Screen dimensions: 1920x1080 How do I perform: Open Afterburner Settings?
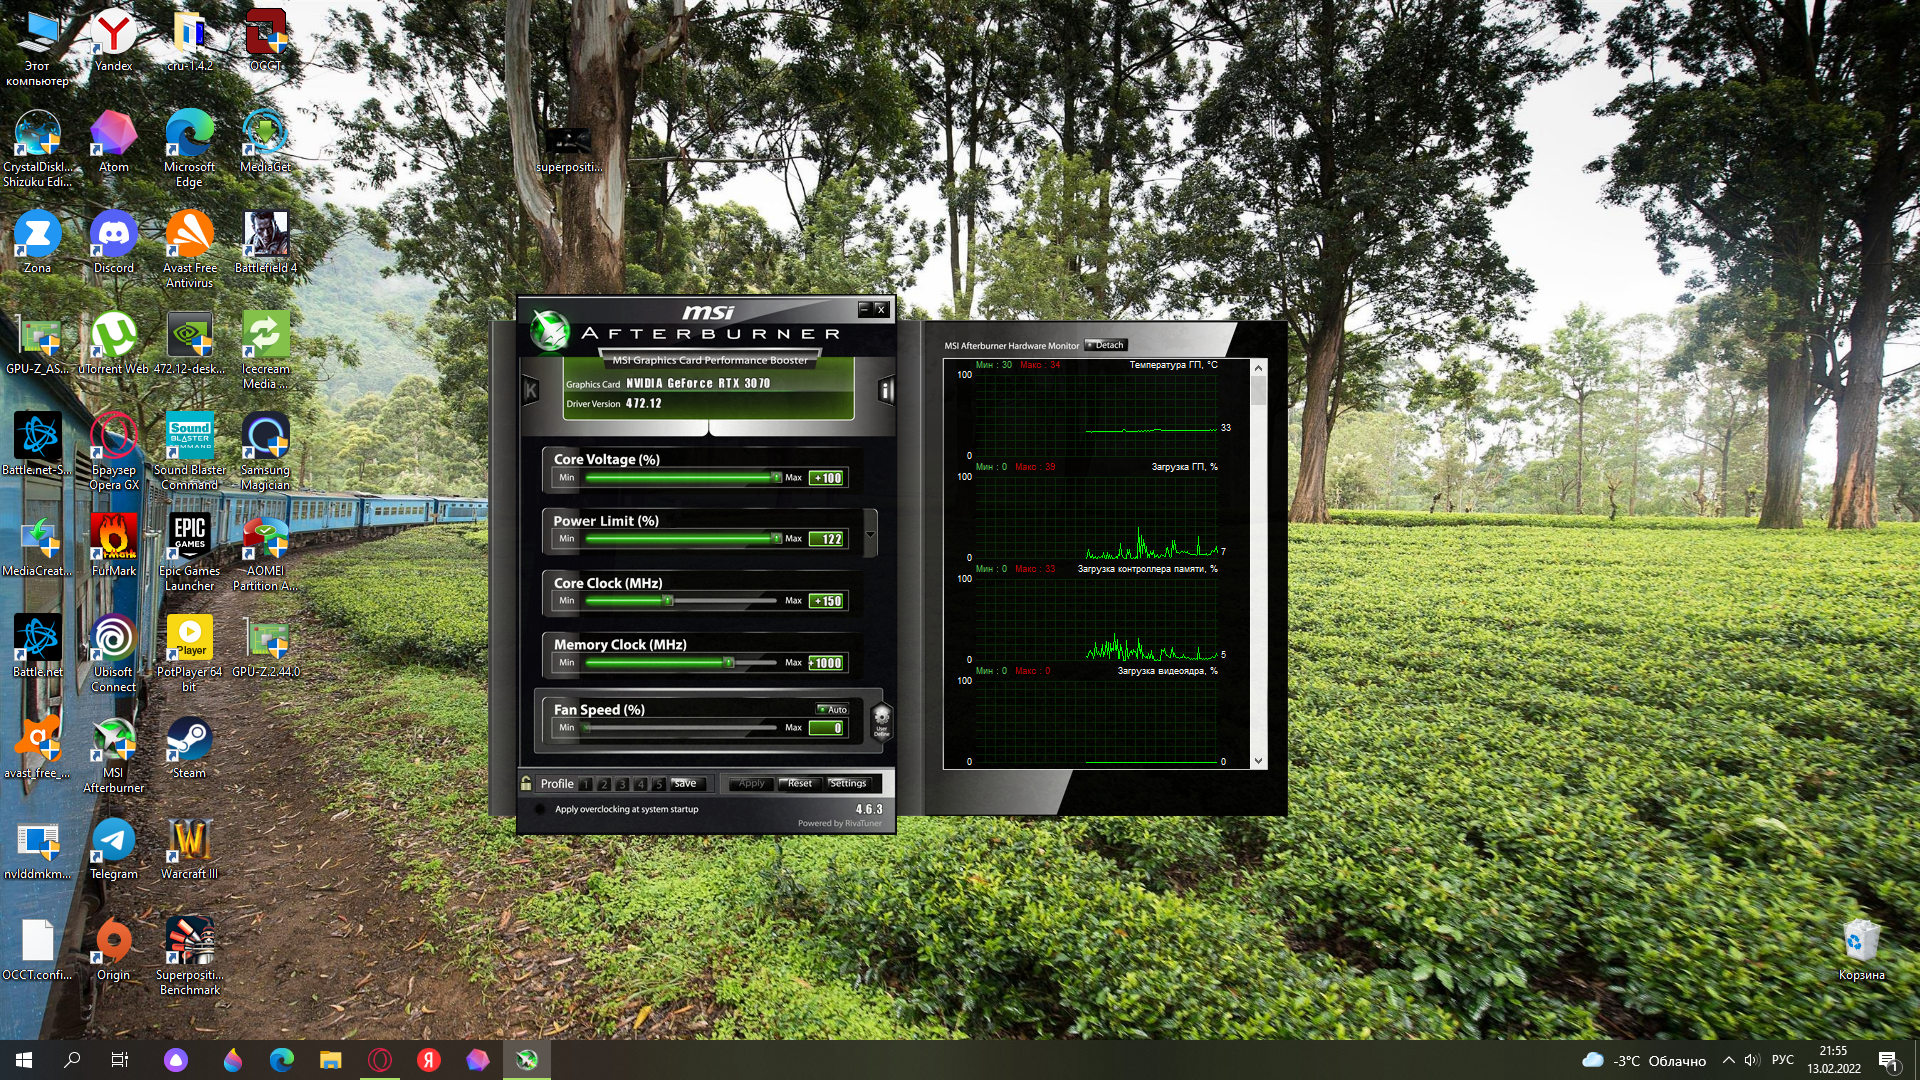(848, 784)
